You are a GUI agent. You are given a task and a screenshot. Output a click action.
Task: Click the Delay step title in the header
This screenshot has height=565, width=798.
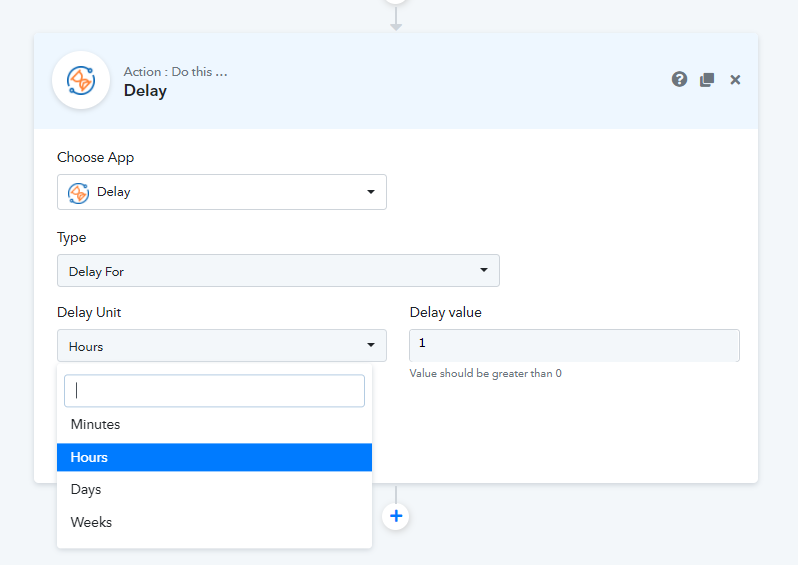145,91
